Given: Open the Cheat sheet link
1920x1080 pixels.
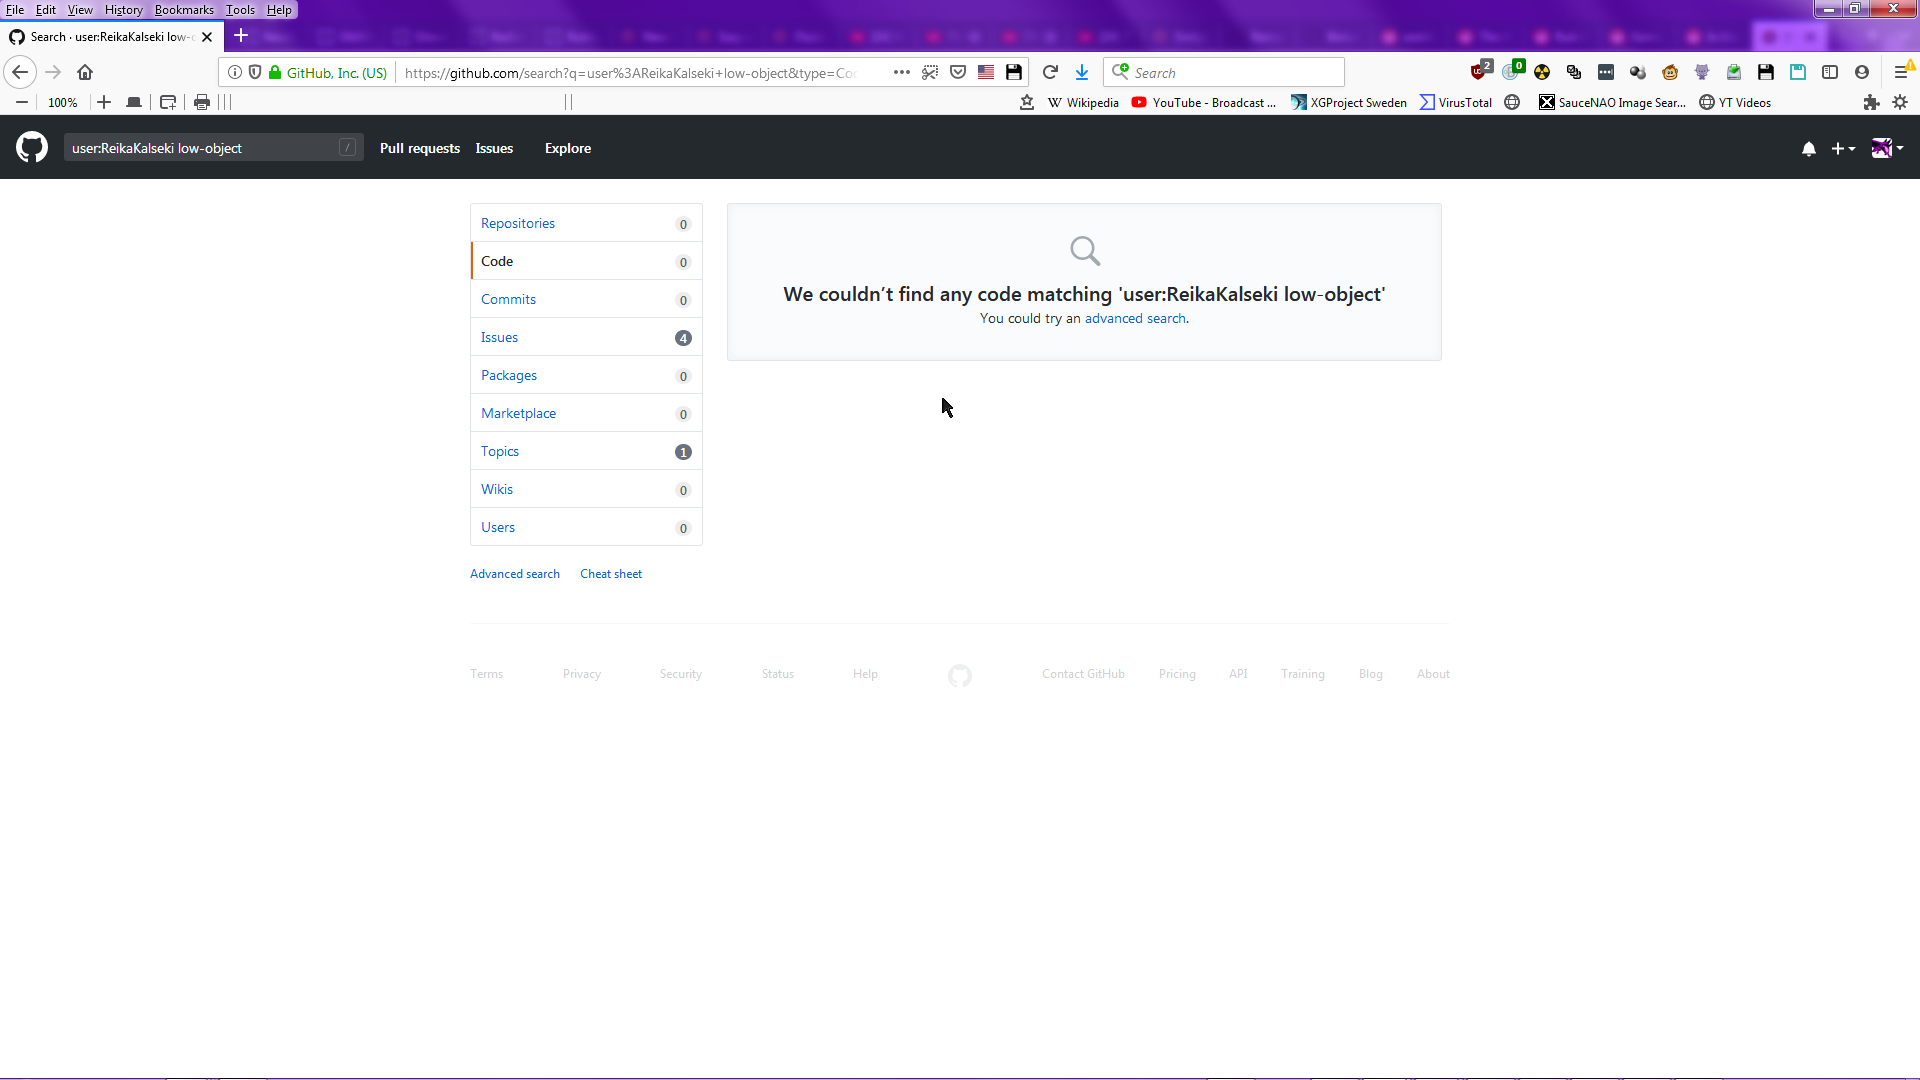Looking at the screenshot, I should 611,574.
